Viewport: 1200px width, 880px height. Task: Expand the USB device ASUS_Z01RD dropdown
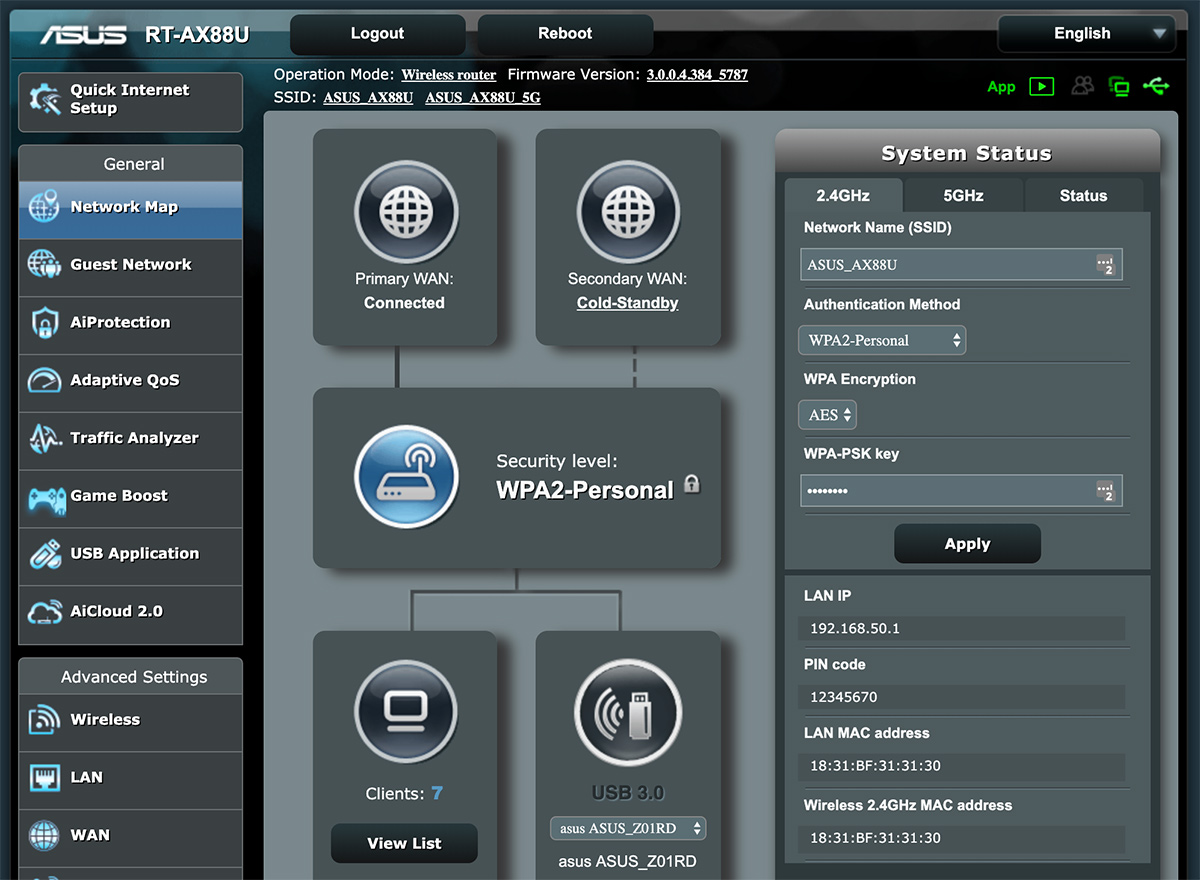point(628,828)
